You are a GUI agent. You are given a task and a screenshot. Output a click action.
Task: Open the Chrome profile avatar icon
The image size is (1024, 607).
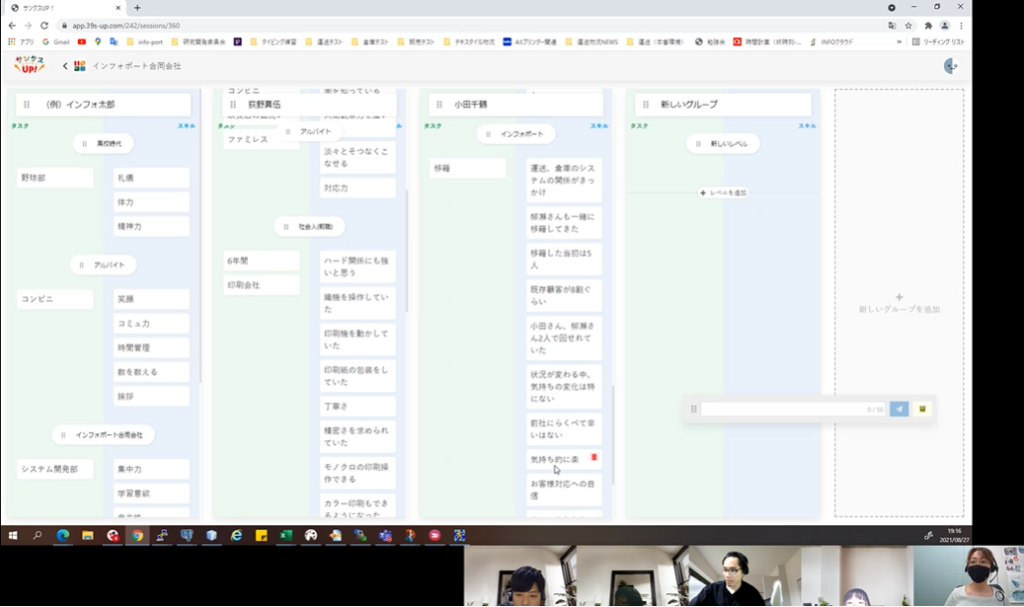click(944, 25)
